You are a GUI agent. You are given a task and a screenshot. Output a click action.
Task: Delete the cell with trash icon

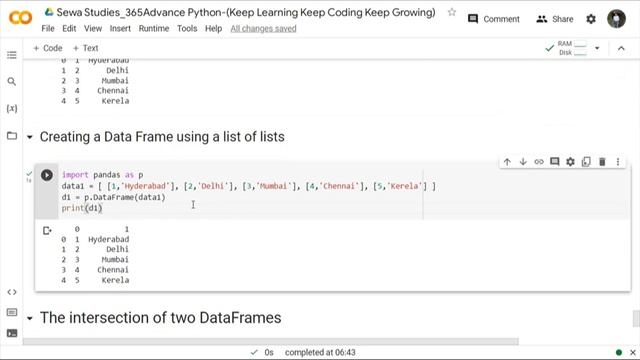(x=602, y=162)
